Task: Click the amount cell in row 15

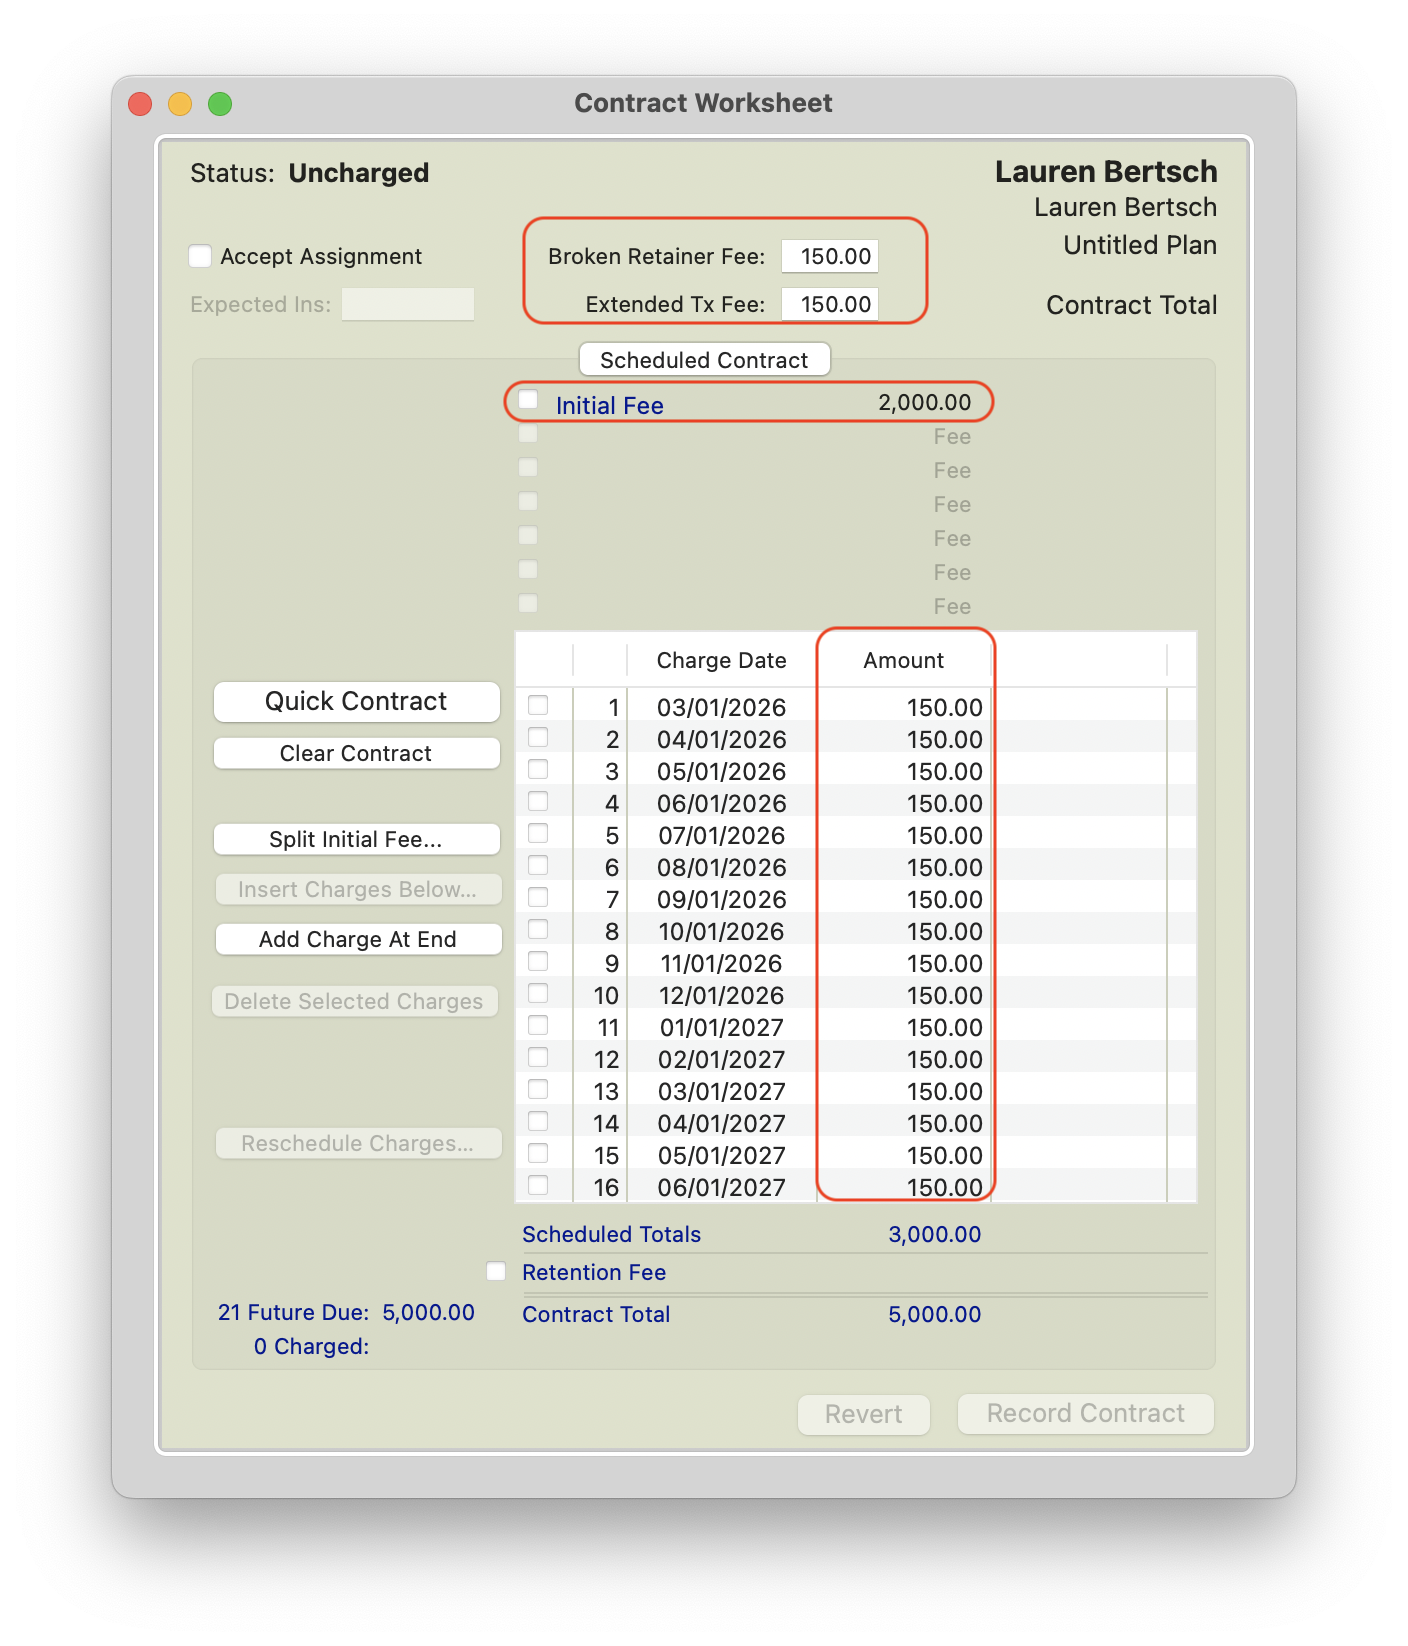Action: tap(945, 1155)
